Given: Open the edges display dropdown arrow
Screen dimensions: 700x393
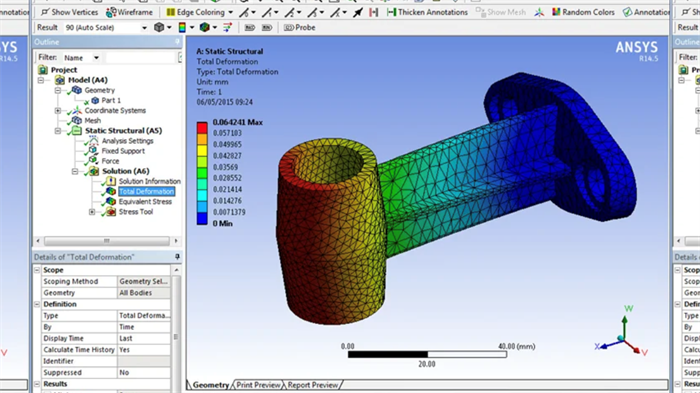Looking at the screenshot, I should 215,28.
